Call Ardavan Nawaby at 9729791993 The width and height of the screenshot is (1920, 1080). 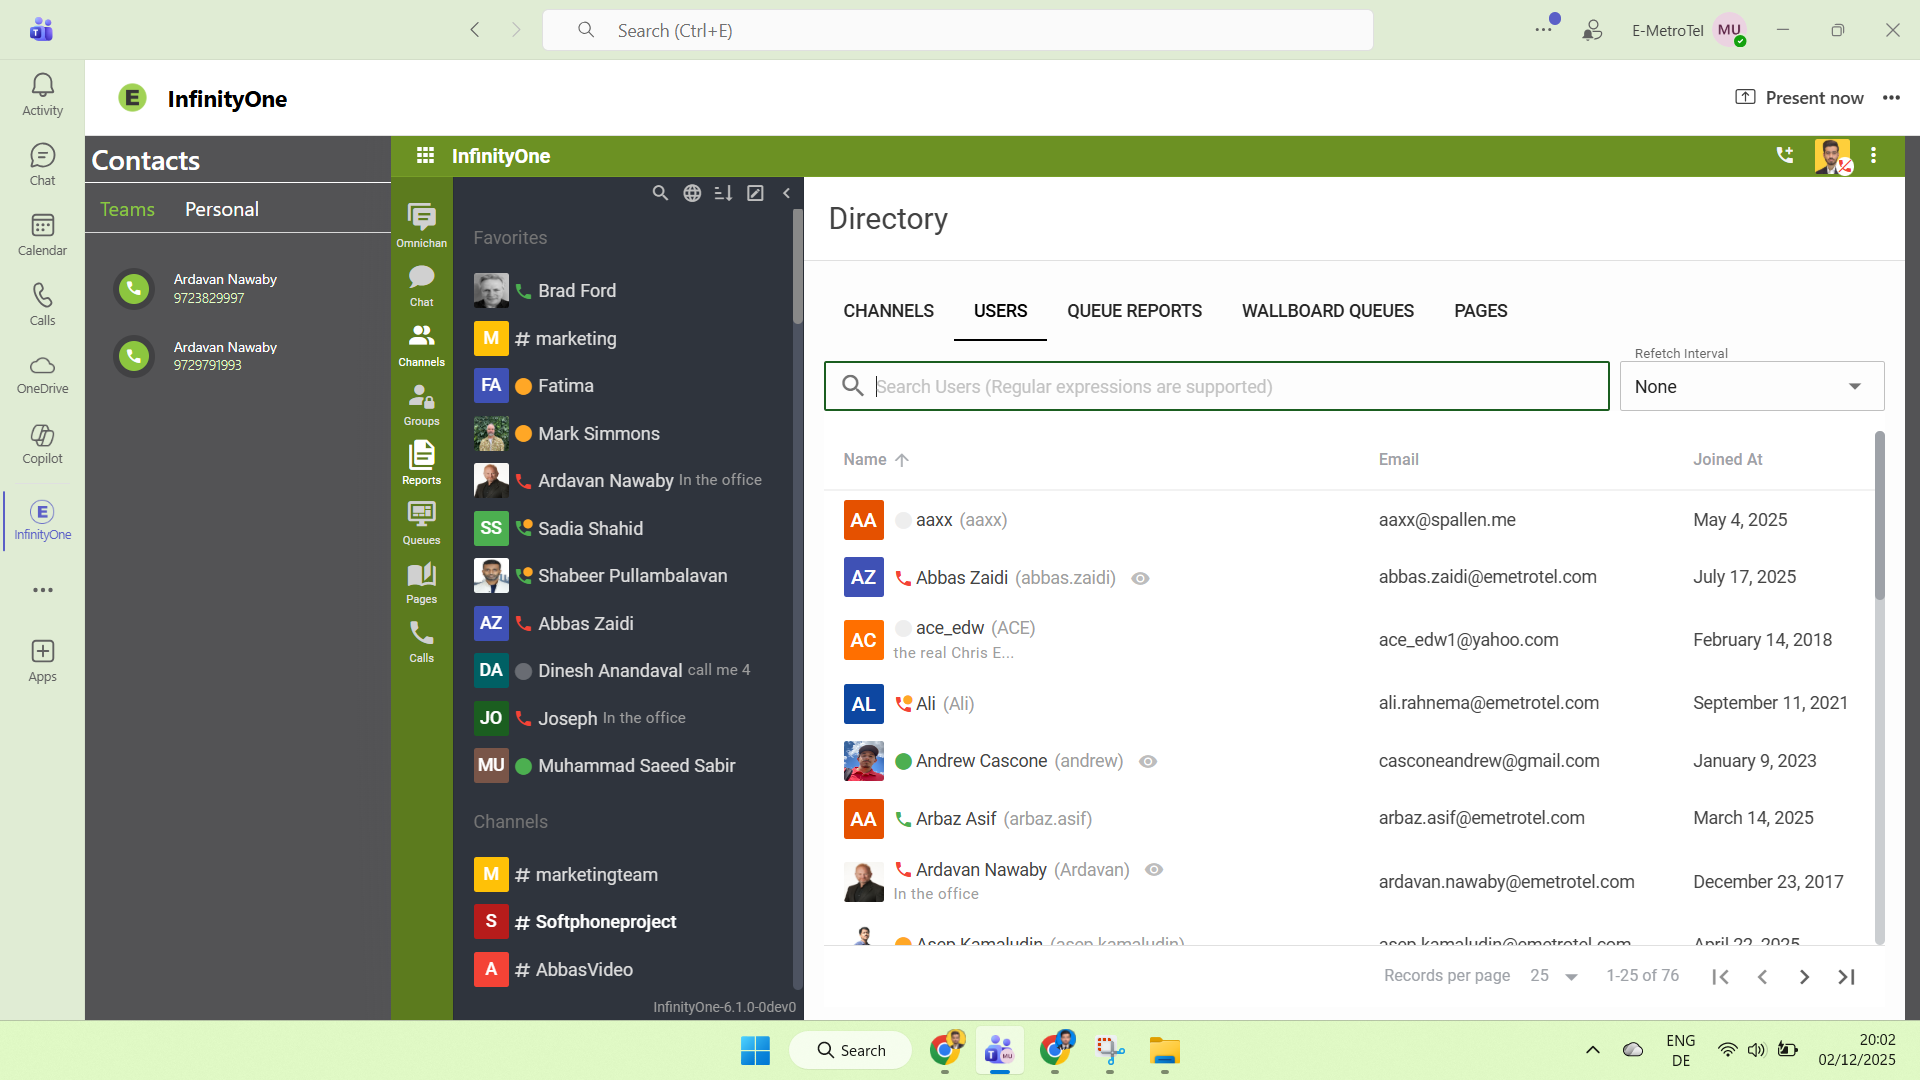134,356
